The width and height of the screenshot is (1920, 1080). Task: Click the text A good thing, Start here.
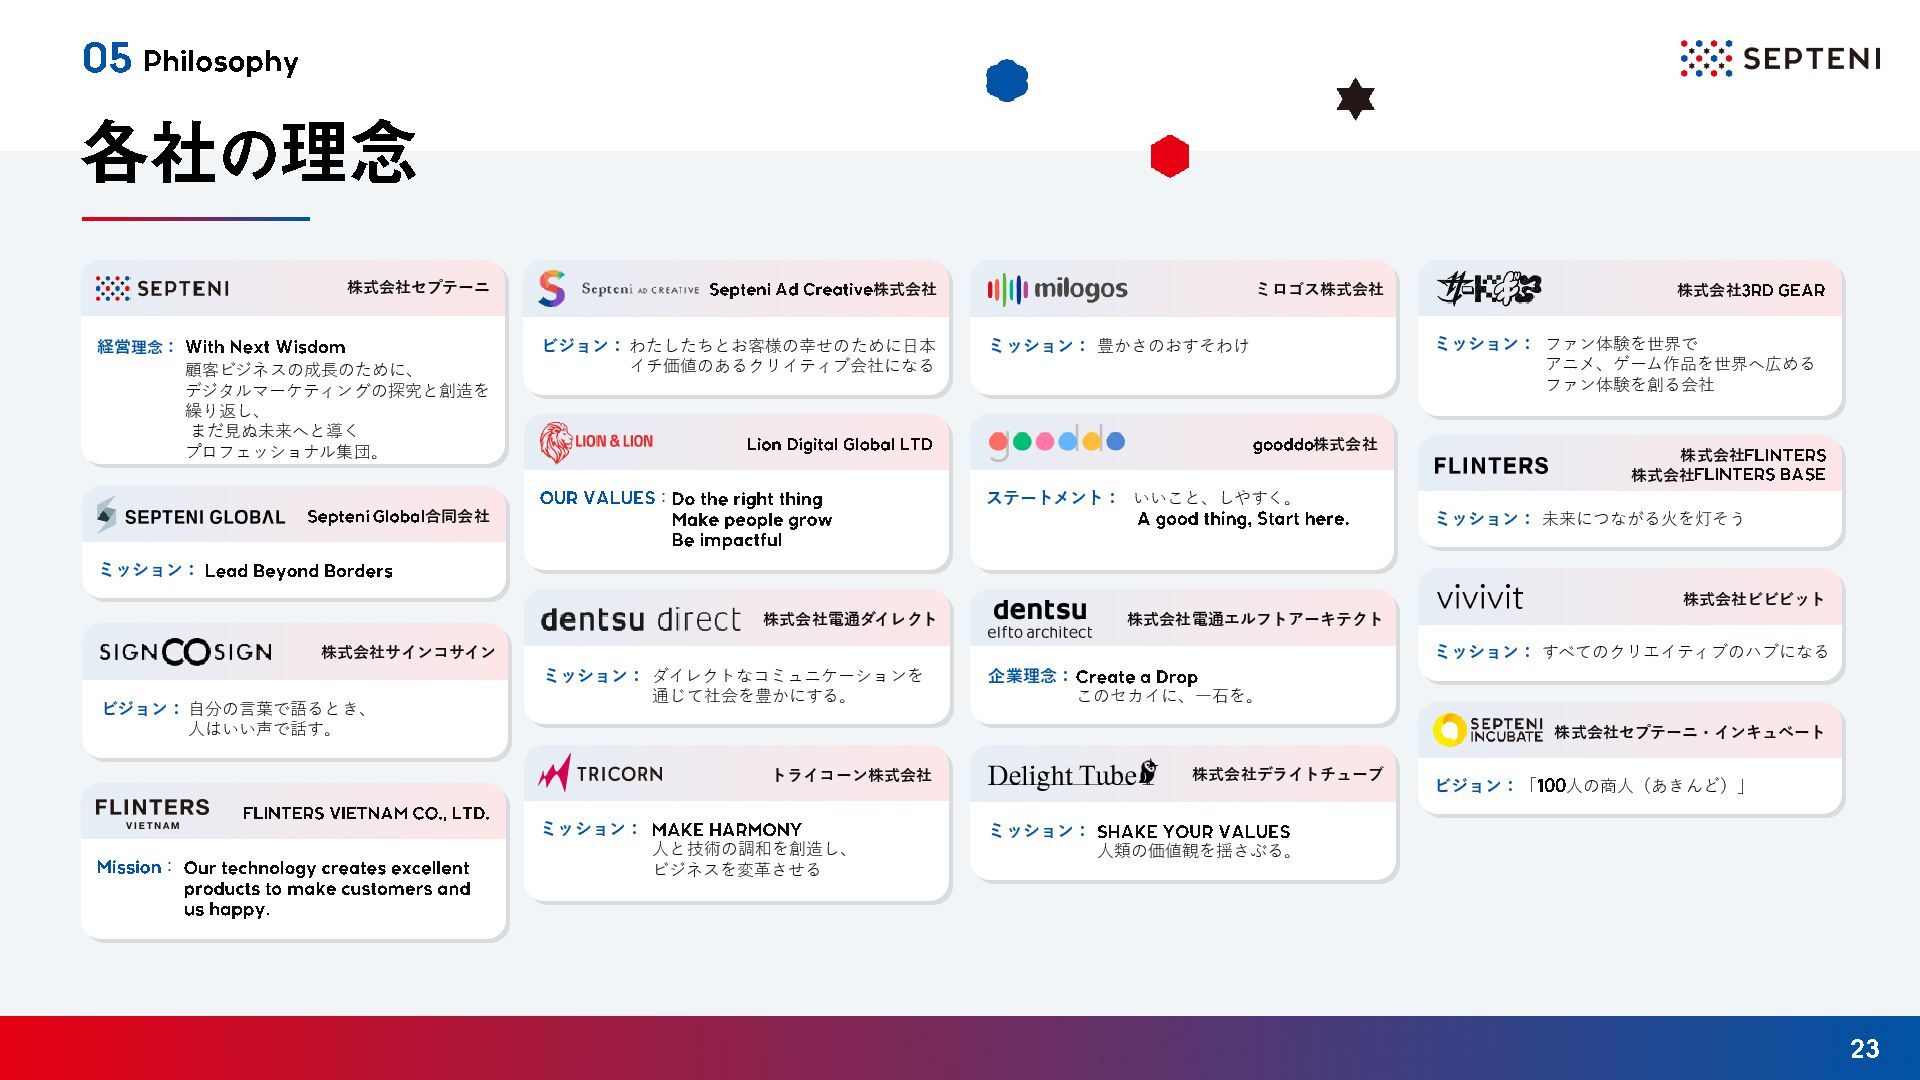tap(1243, 519)
